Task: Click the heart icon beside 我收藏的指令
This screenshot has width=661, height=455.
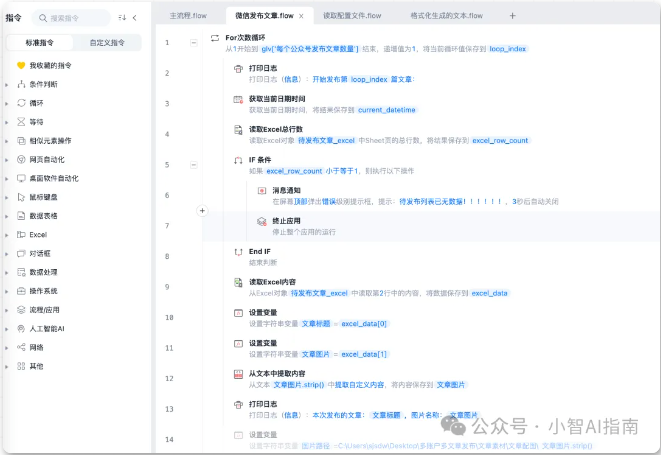Action: [21, 65]
